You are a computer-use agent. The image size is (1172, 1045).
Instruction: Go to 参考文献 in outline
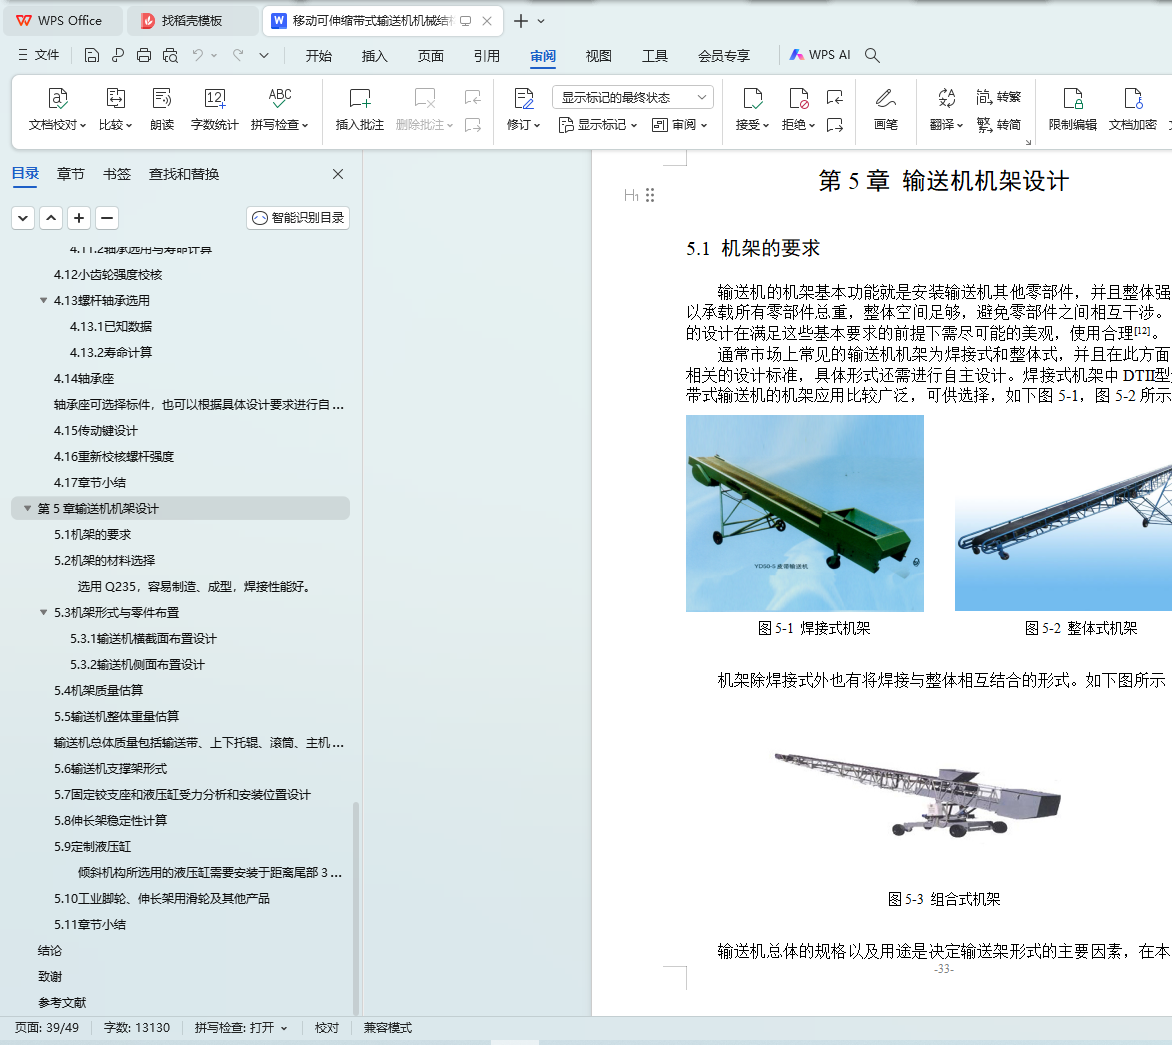click(62, 1002)
